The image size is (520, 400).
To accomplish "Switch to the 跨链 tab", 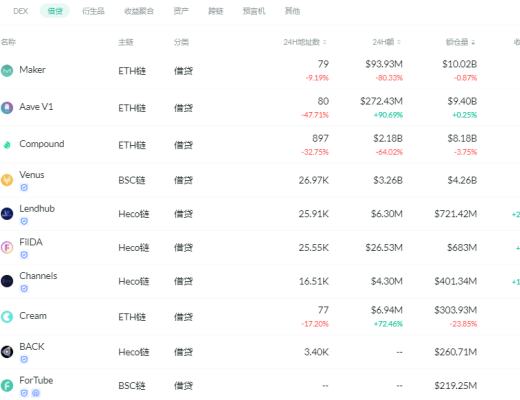I will pos(216,11).
